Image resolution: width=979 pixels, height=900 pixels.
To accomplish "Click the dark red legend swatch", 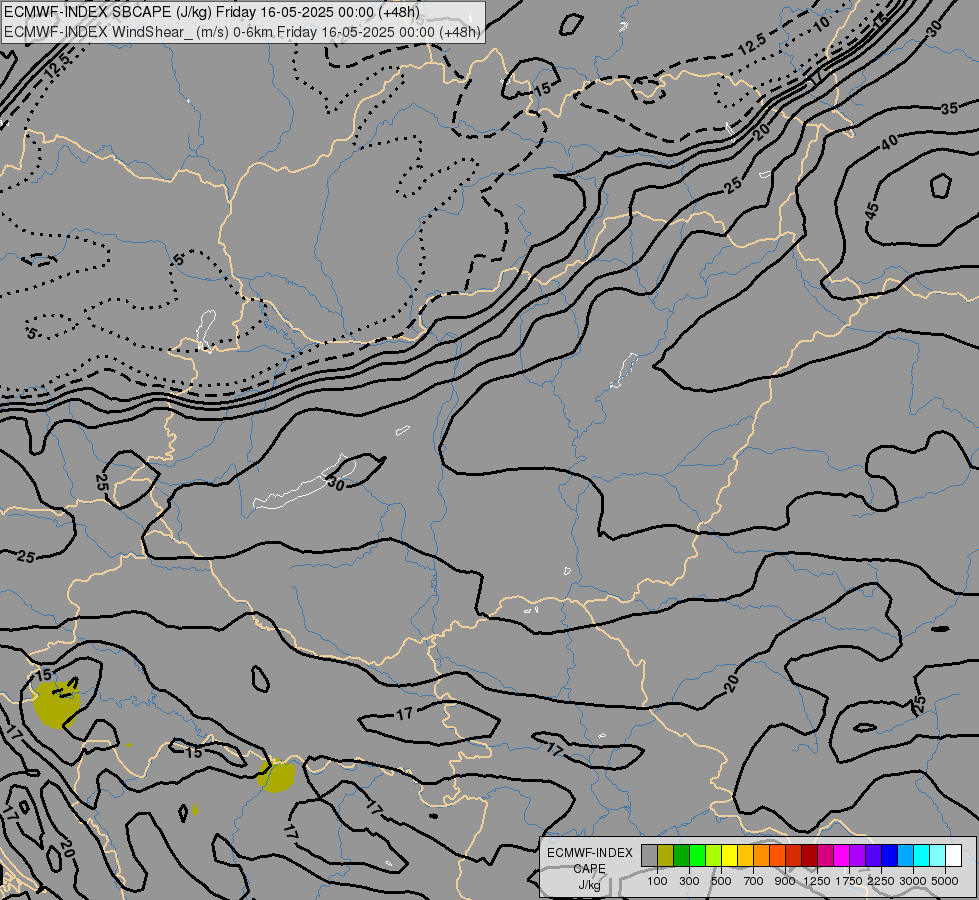I will (809, 856).
